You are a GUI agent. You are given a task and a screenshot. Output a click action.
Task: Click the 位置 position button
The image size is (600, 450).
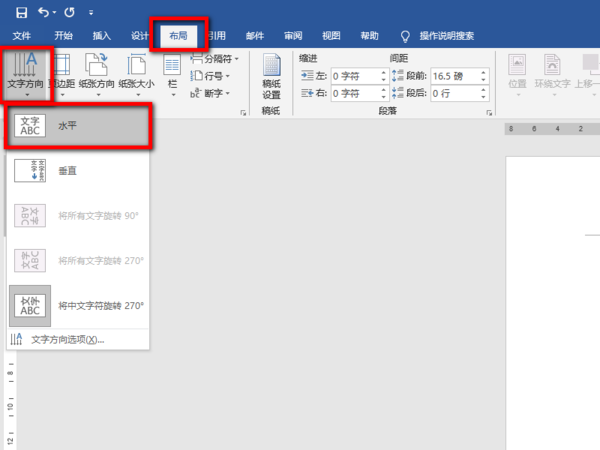click(517, 75)
